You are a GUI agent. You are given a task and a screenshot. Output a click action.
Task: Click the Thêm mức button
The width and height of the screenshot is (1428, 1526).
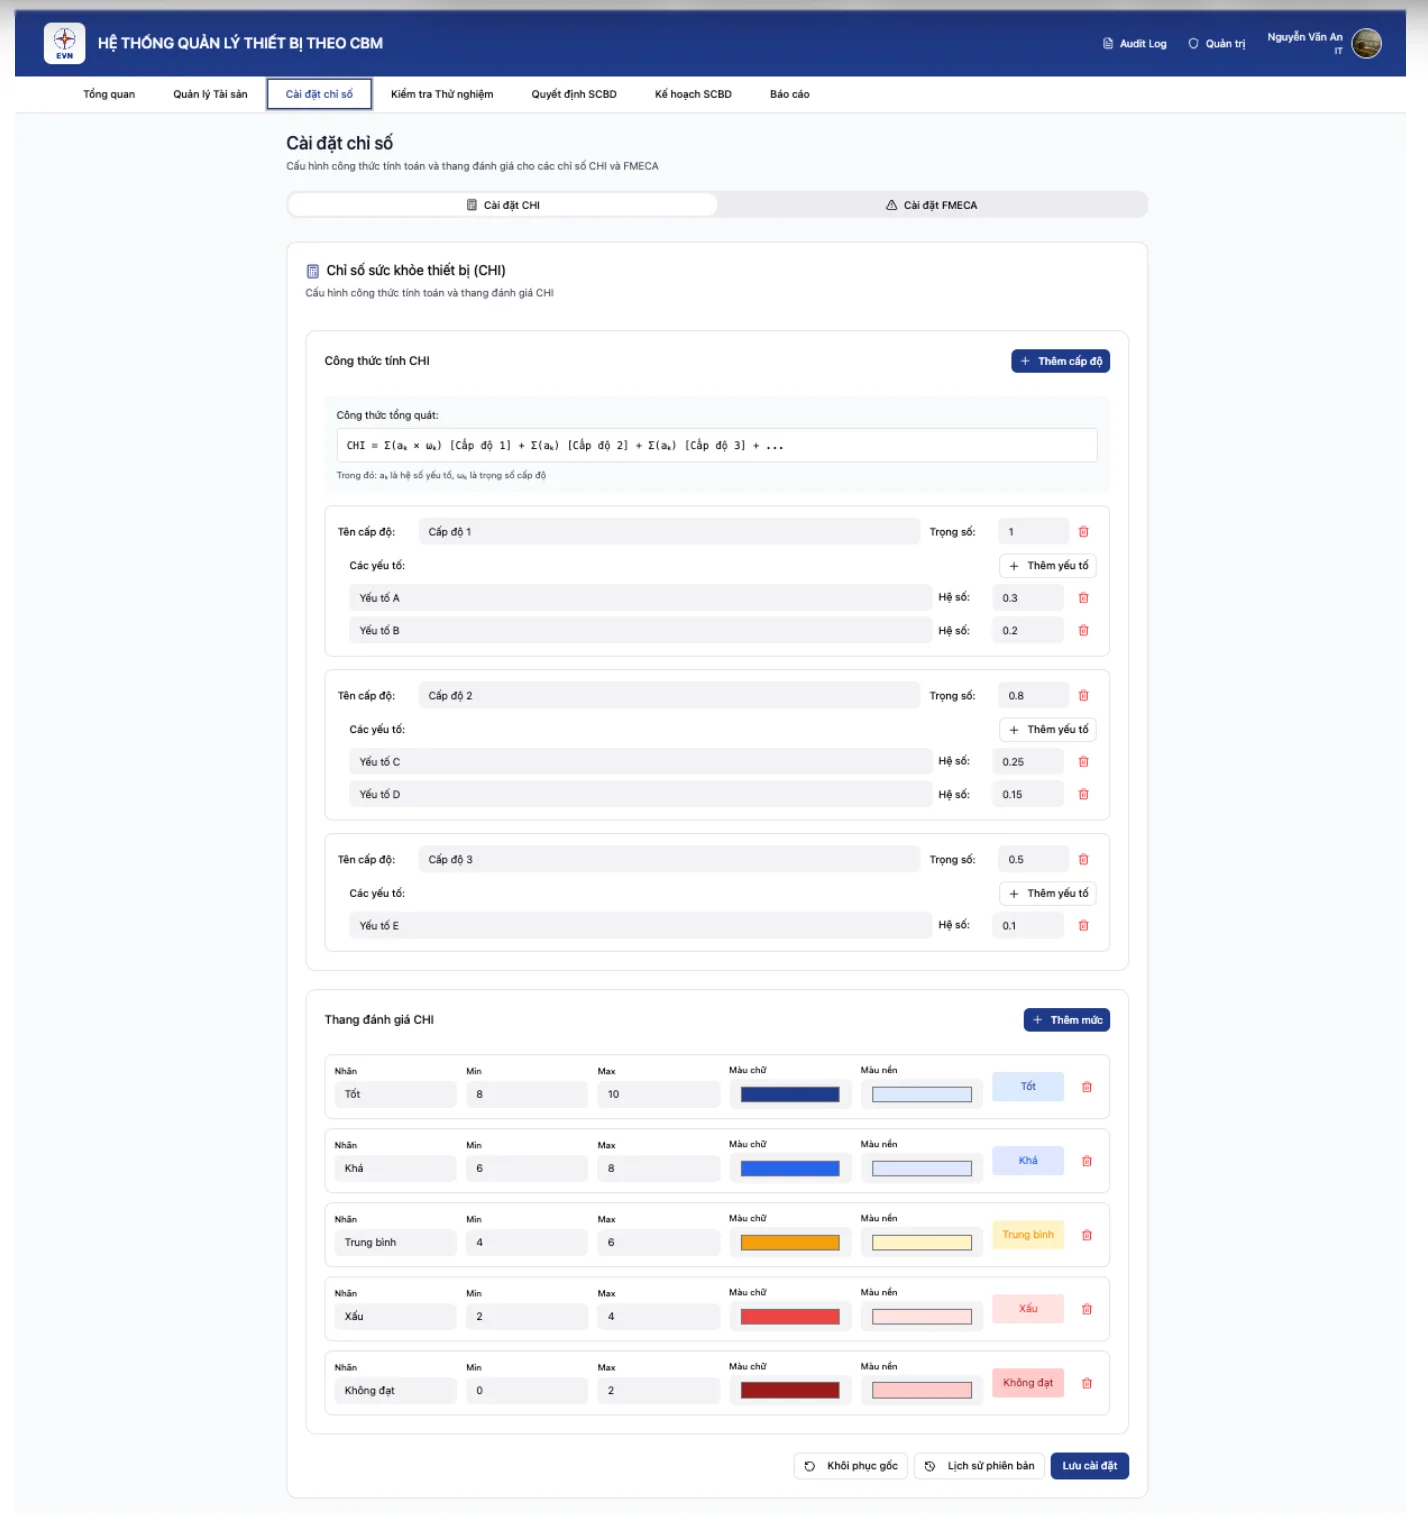tap(1066, 1020)
